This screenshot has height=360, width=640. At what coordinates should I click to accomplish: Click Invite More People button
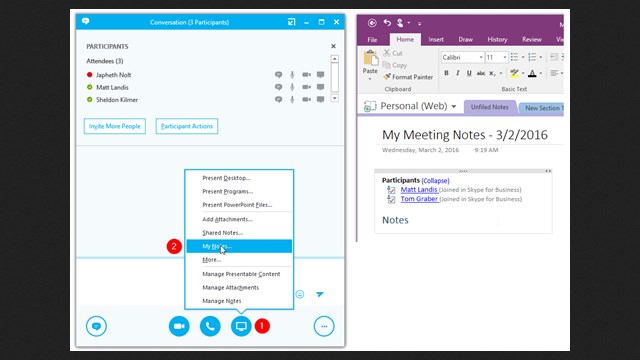click(x=115, y=126)
